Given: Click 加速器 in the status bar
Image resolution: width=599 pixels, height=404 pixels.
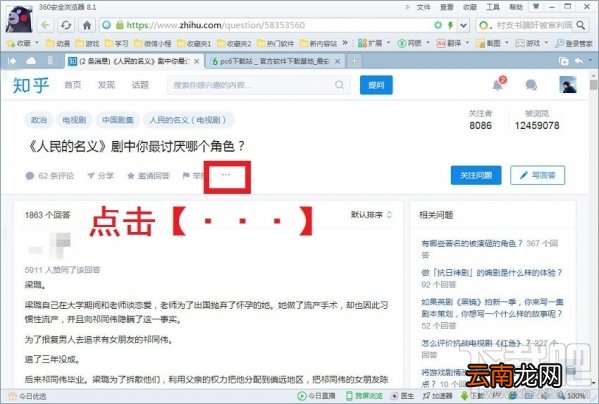Looking at the screenshot, I should (437, 396).
